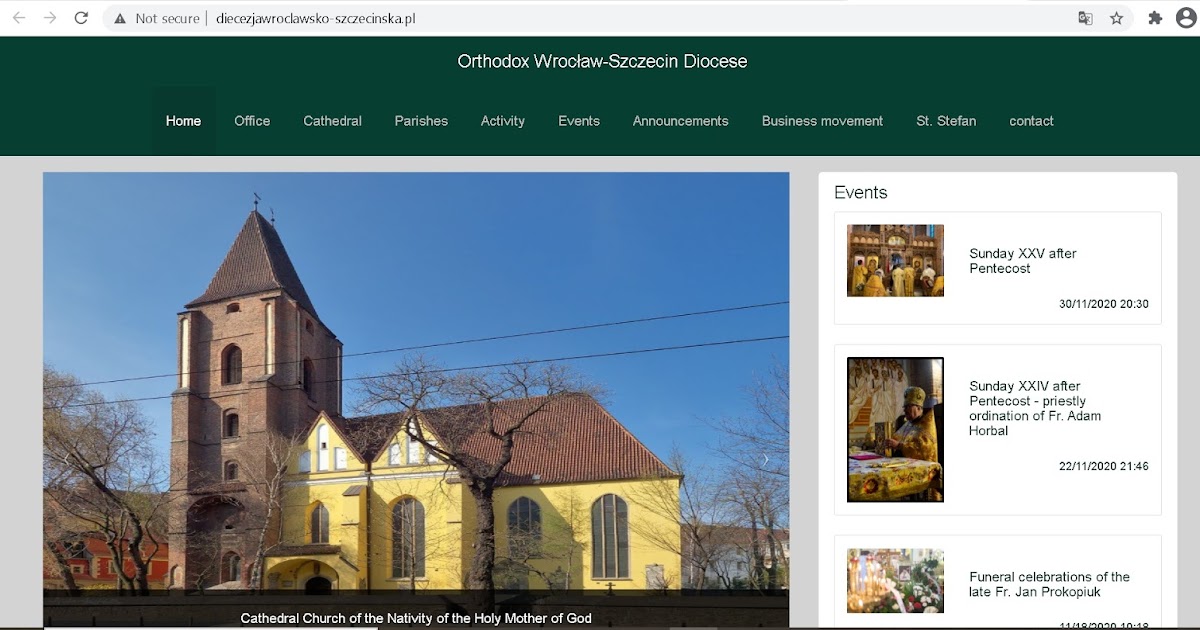Click the bookmark star icon

pos(1115,17)
